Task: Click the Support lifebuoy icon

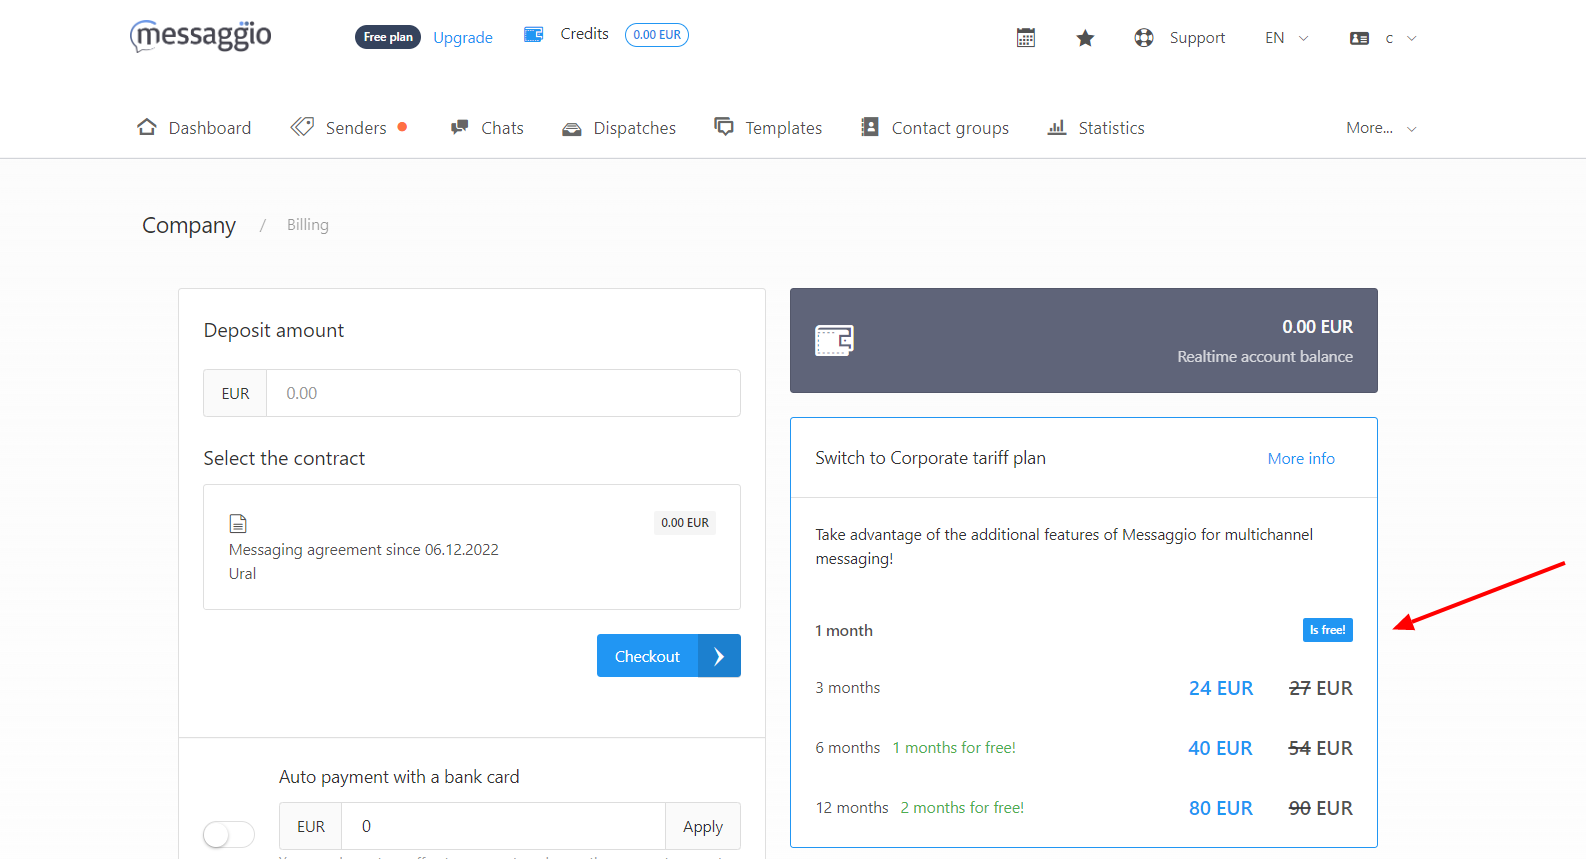Action: pyautogui.click(x=1144, y=38)
